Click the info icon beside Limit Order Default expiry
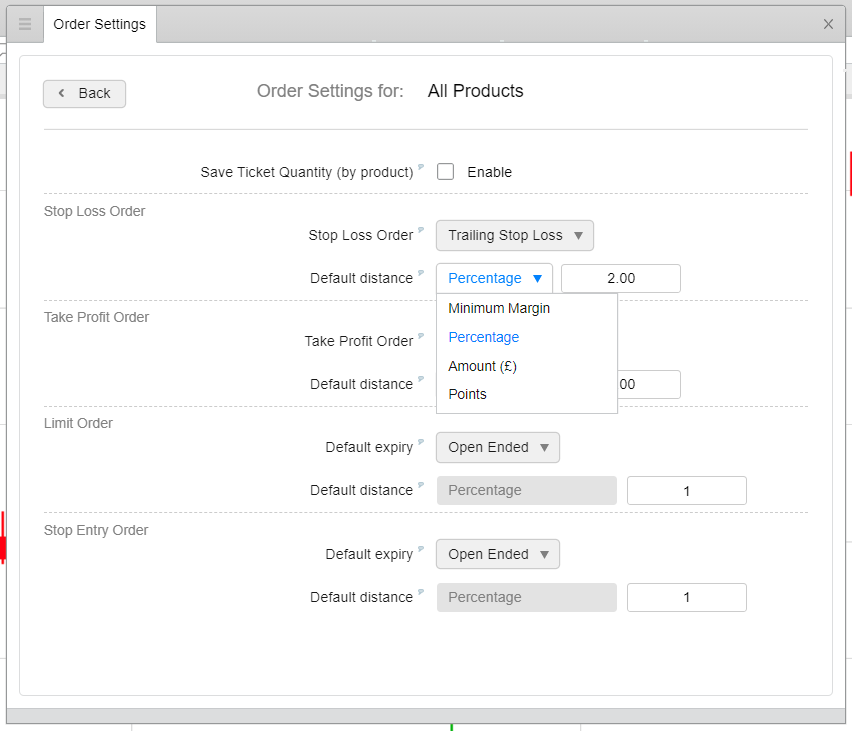 (421, 442)
